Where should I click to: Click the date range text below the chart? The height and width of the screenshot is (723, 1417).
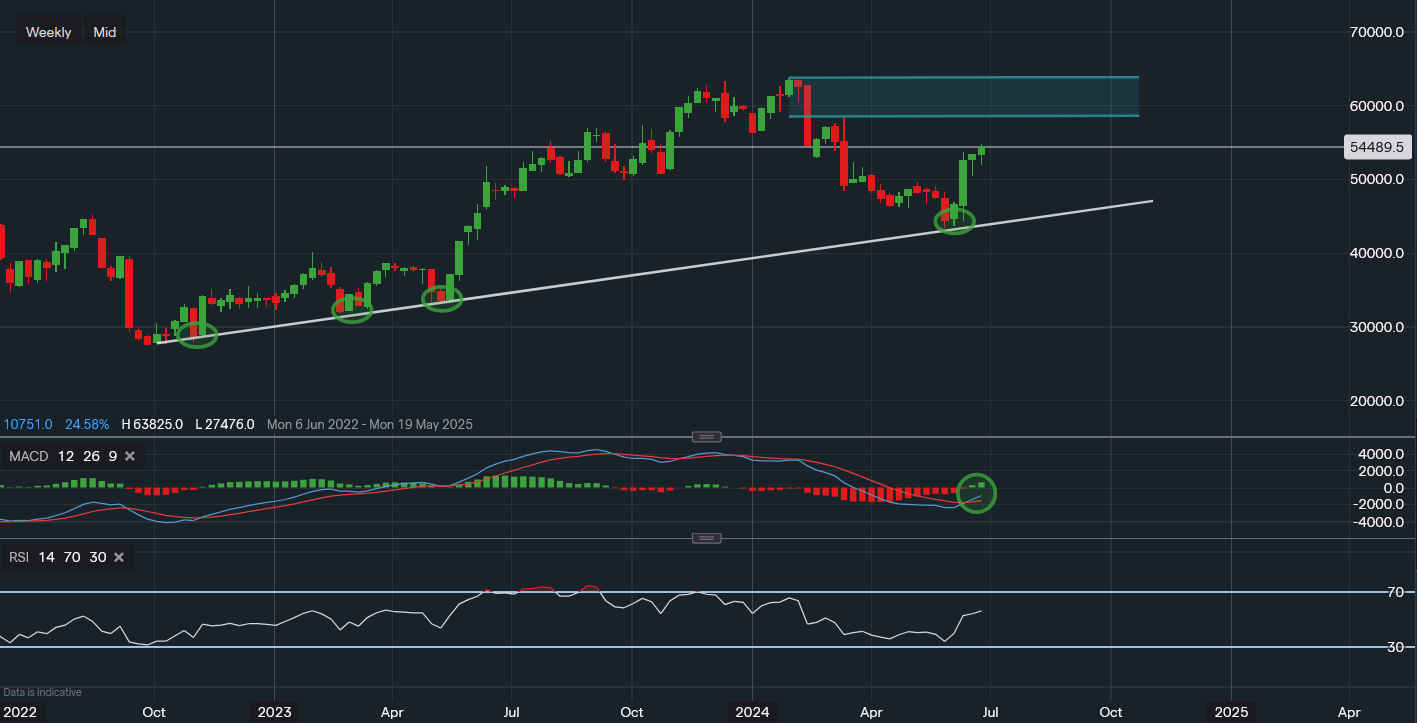point(370,424)
